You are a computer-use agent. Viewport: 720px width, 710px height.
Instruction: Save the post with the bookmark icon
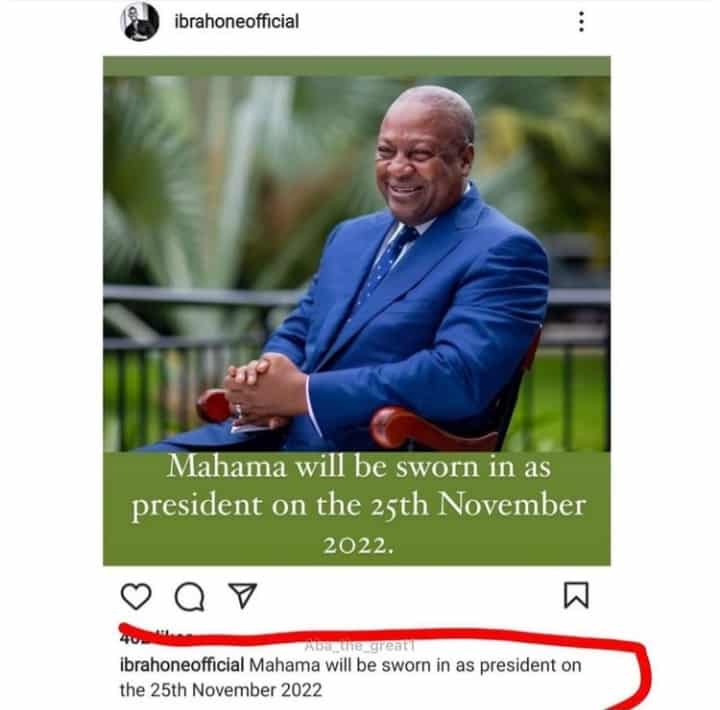pyautogui.click(x=576, y=595)
